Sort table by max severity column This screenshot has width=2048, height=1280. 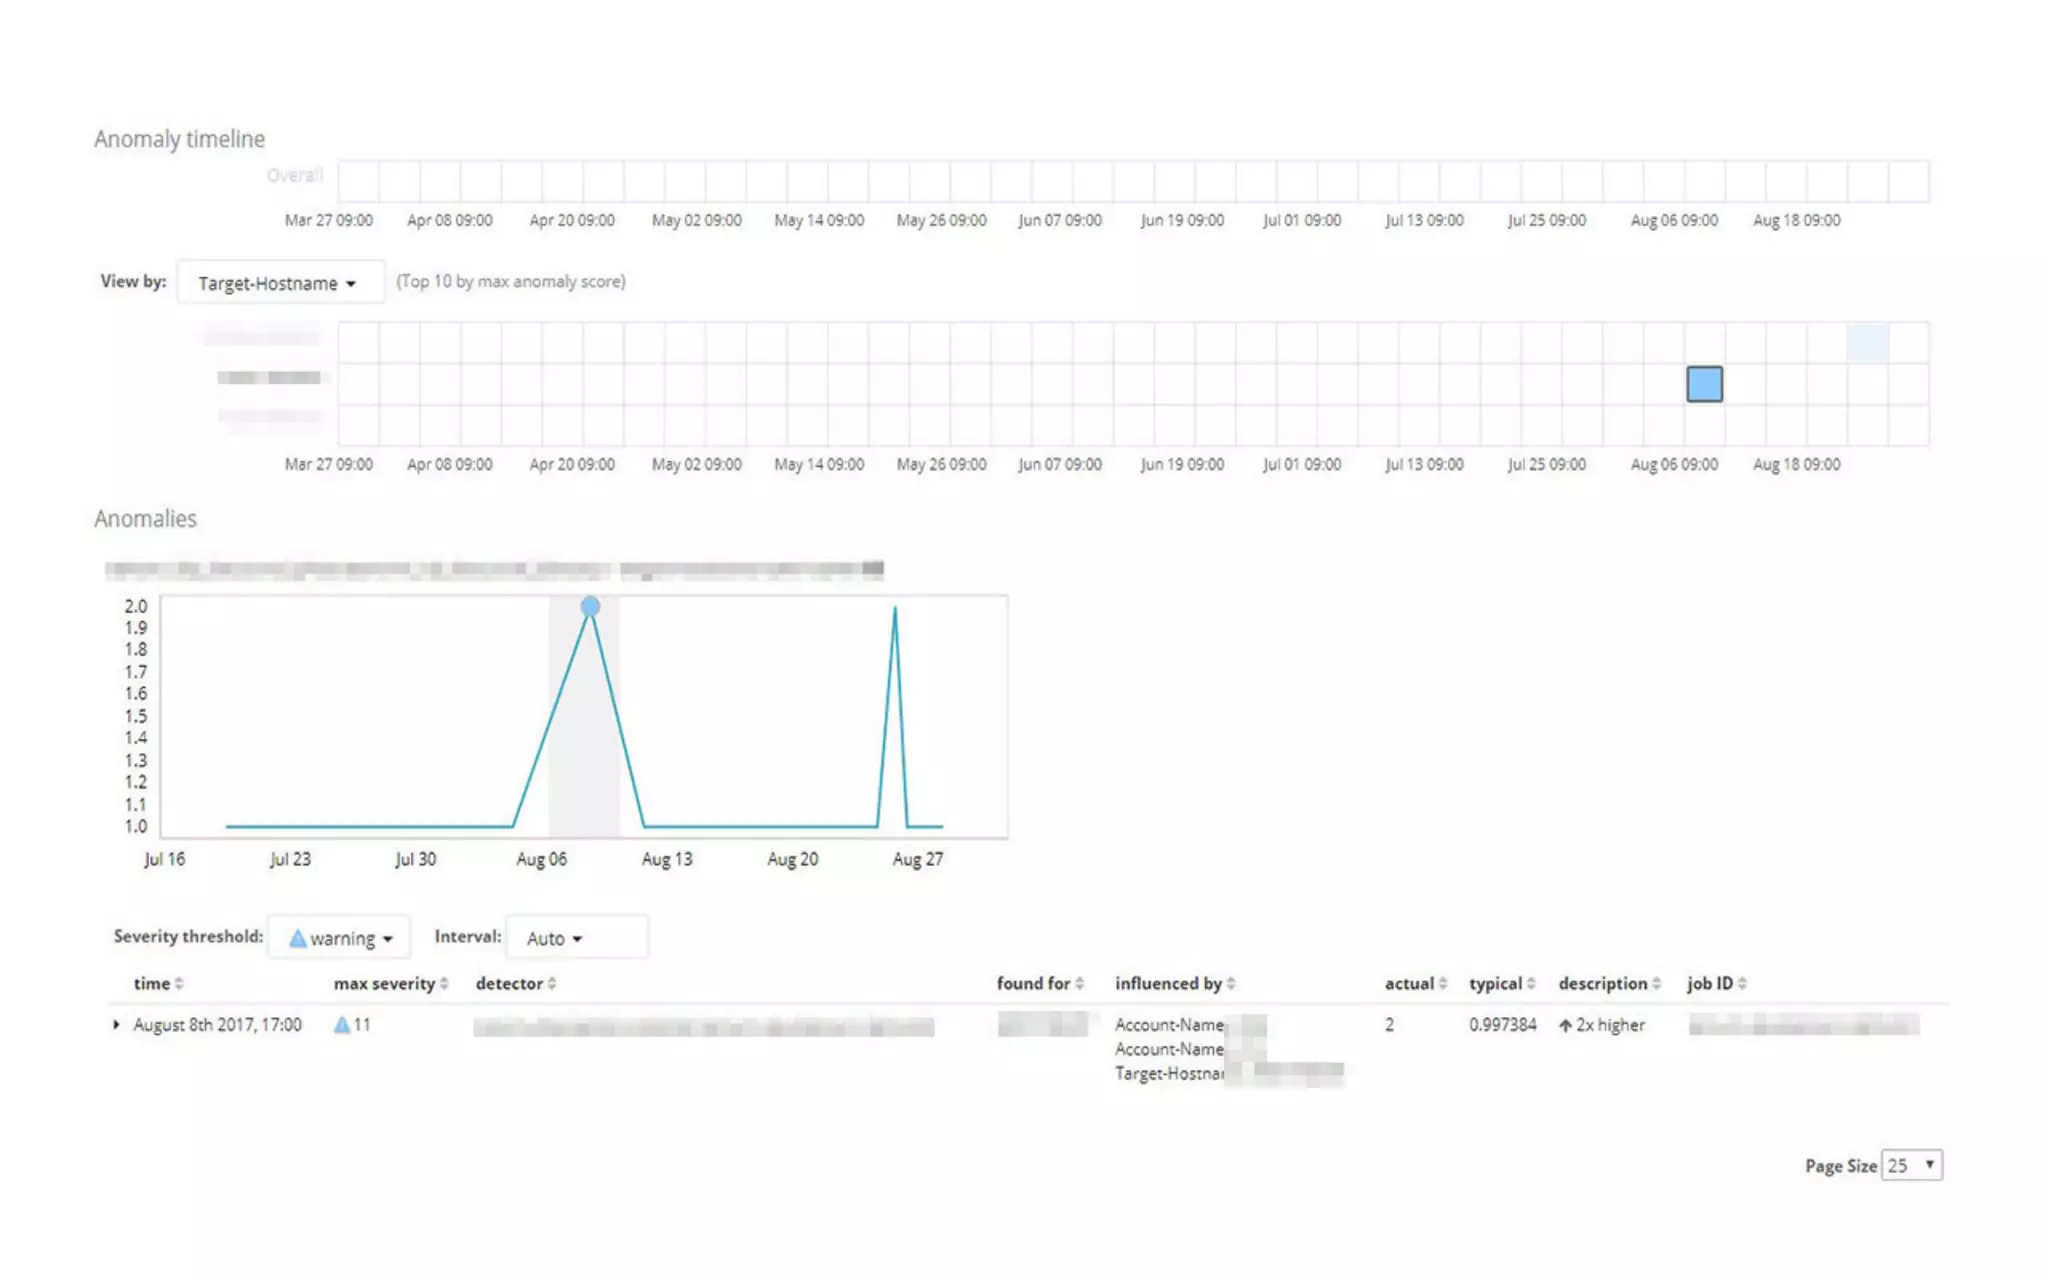[x=391, y=984]
